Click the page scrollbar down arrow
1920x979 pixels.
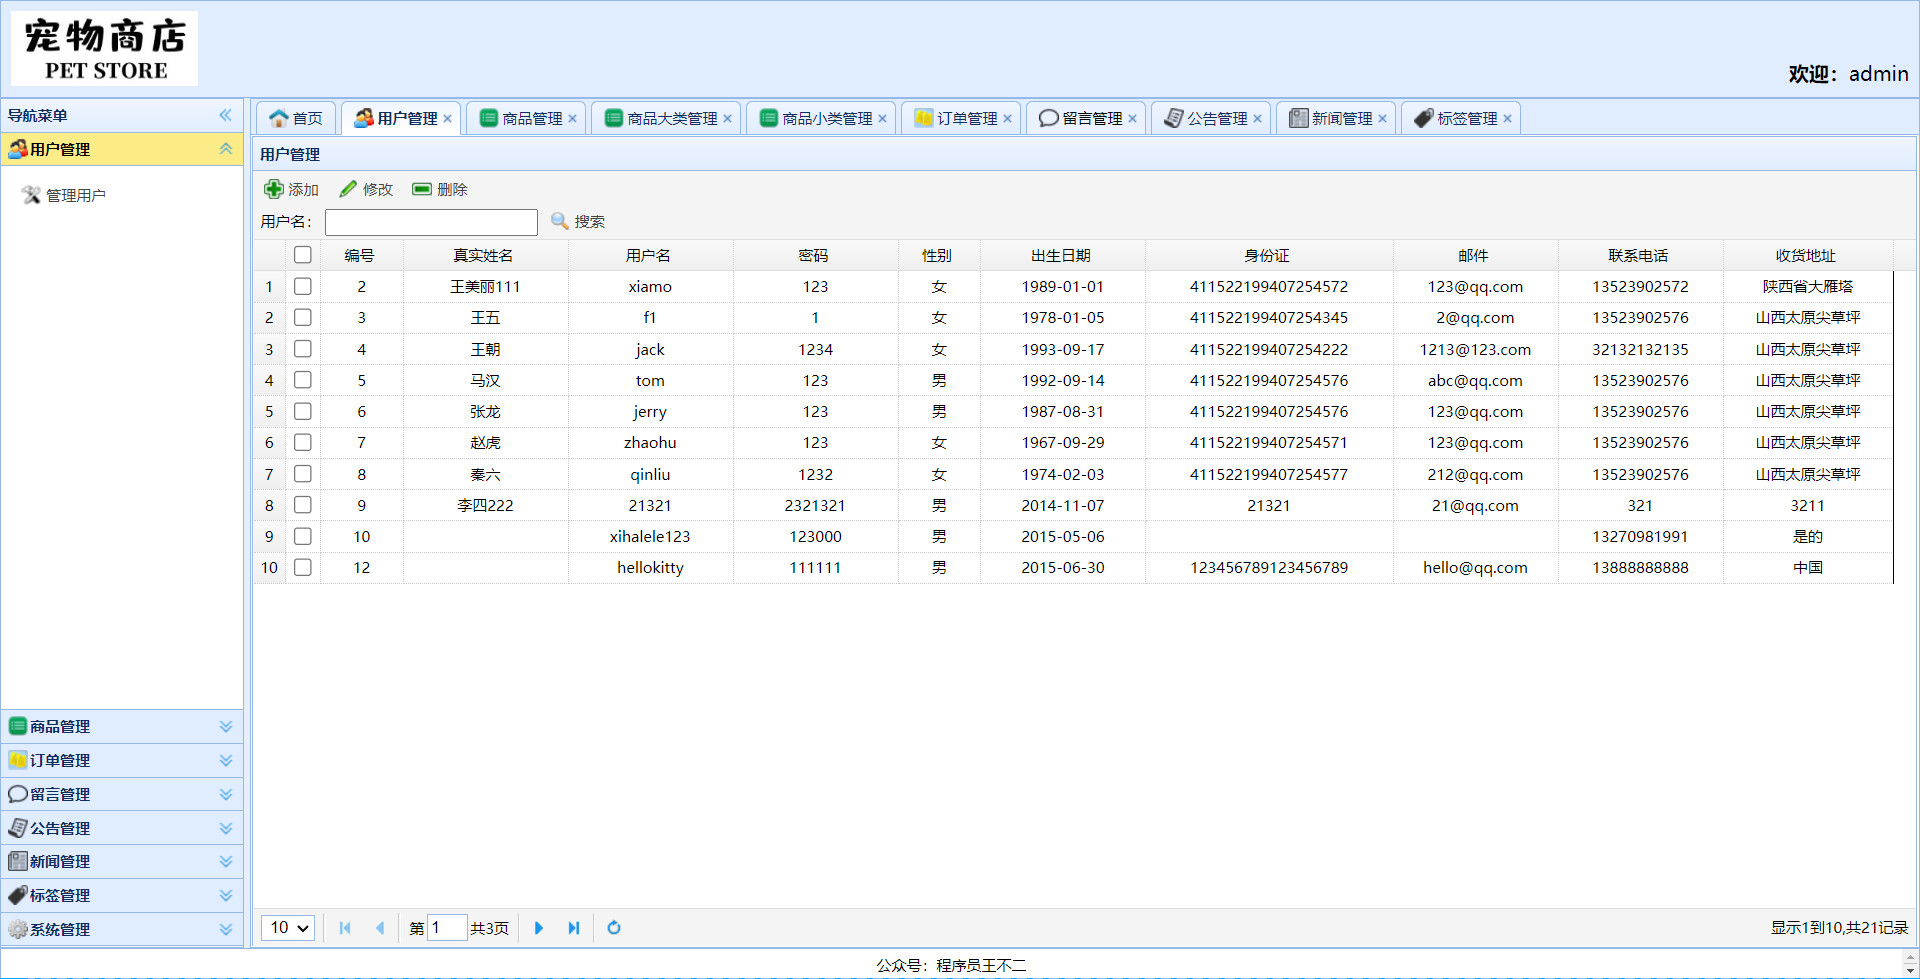1910,970
